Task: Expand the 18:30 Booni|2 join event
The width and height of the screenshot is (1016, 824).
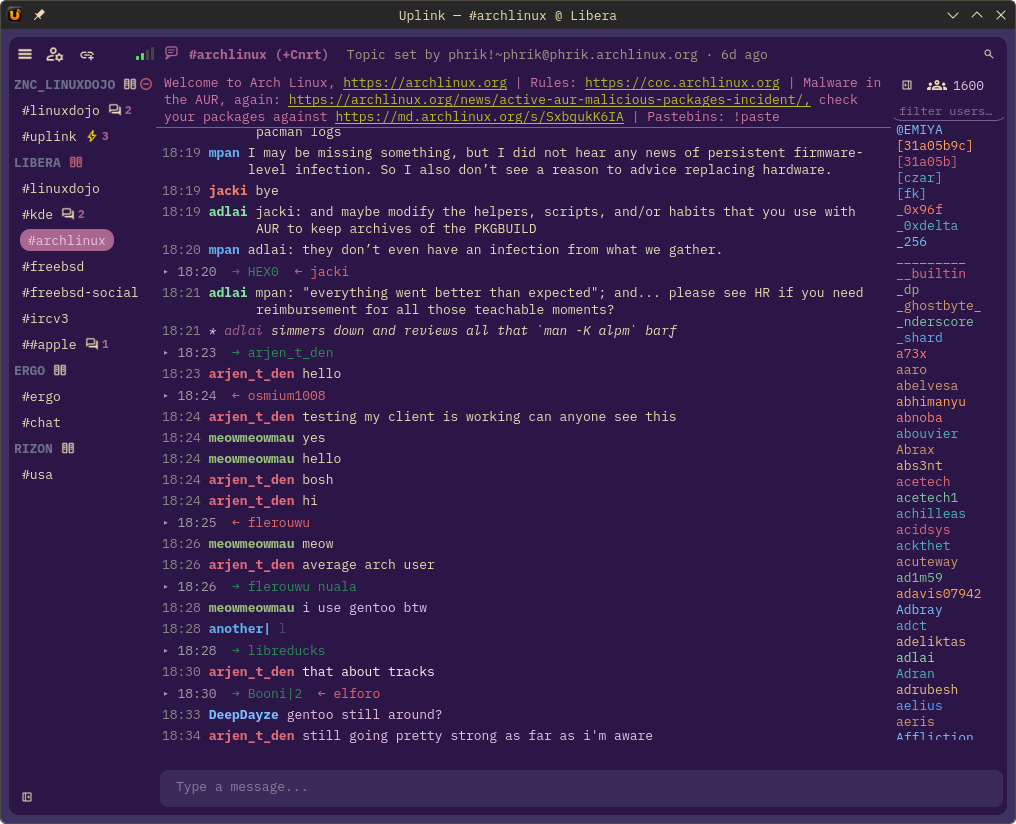Action: pos(166,694)
